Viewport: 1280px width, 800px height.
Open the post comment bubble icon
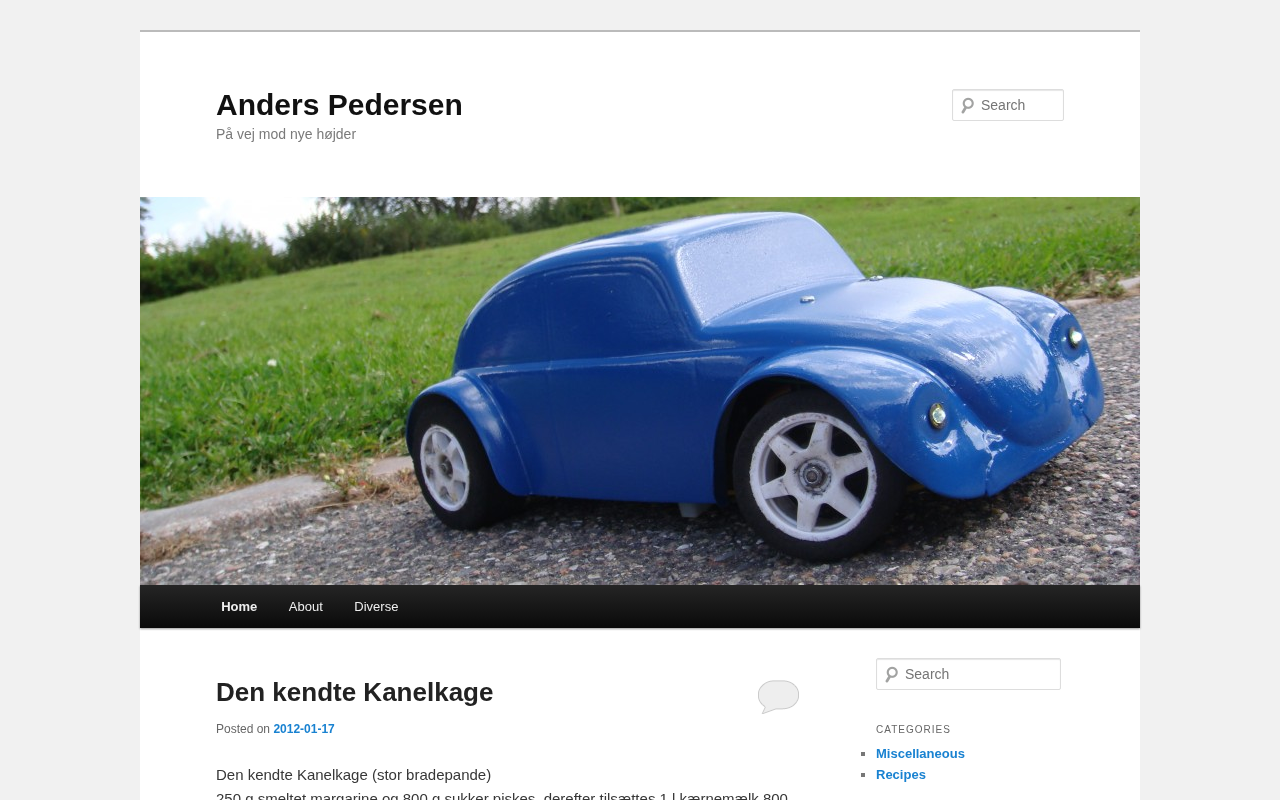pyautogui.click(x=778, y=696)
